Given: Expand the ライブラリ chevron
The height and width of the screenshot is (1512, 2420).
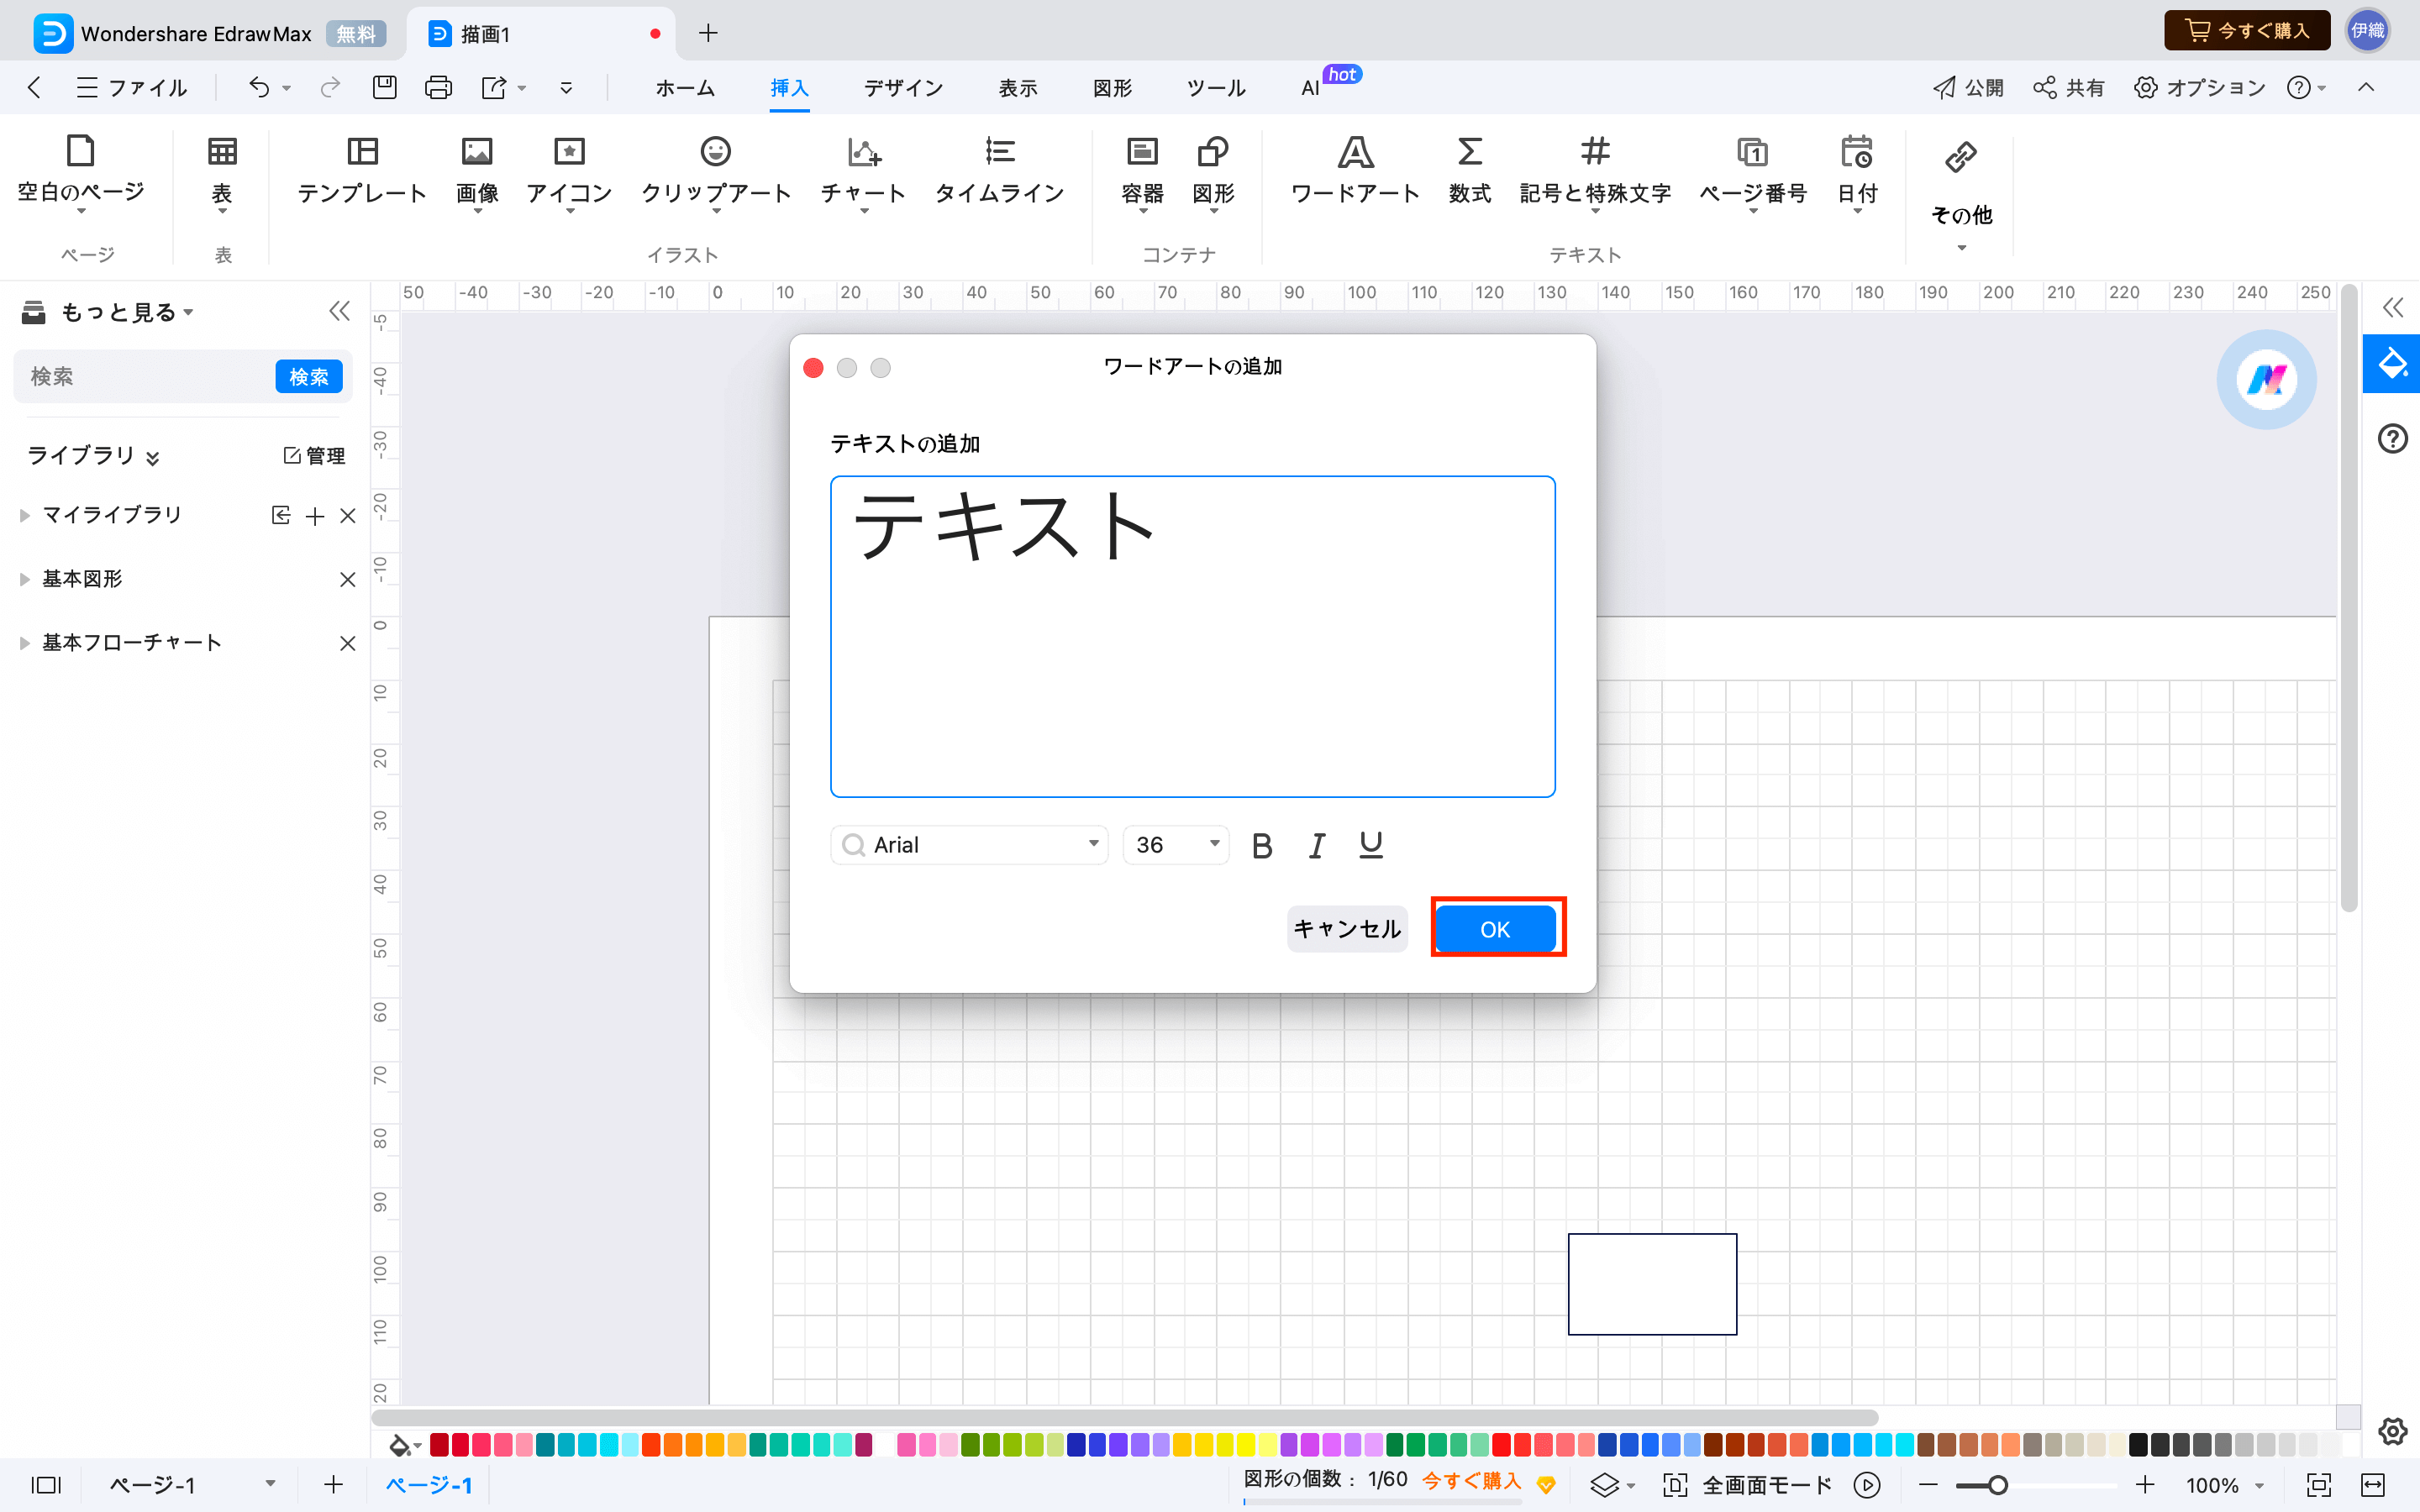Looking at the screenshot, I should 152,458.
